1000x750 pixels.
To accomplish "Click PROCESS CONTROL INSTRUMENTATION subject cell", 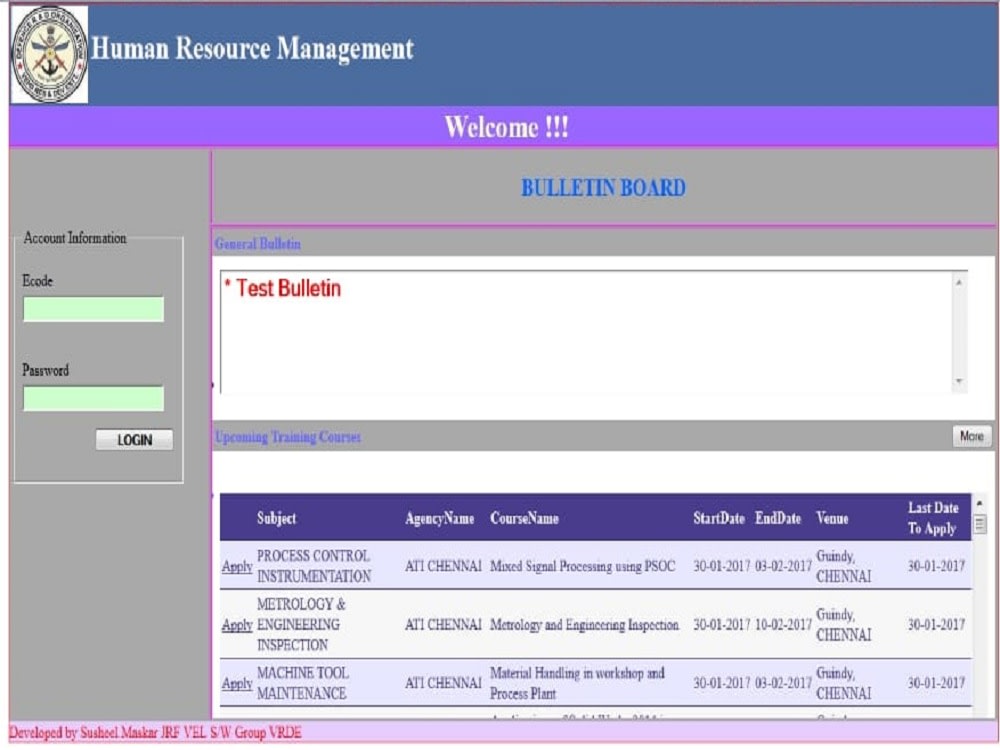I will 314,566.
